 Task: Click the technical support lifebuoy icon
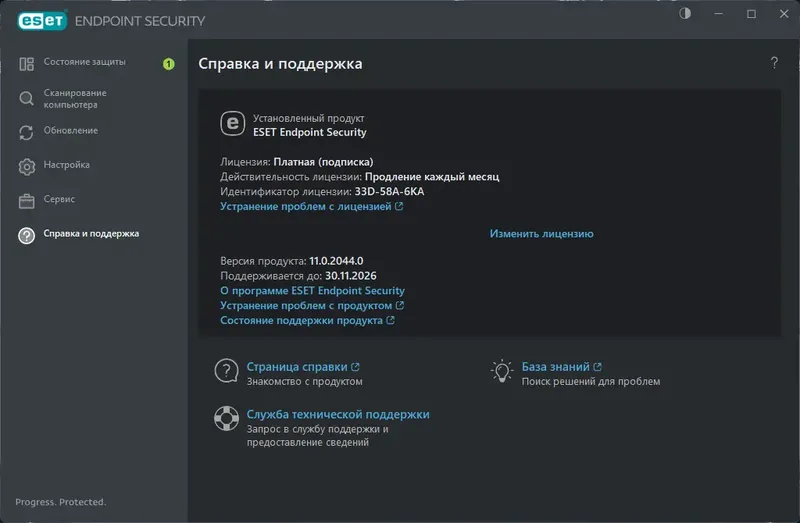pos(226,419)
